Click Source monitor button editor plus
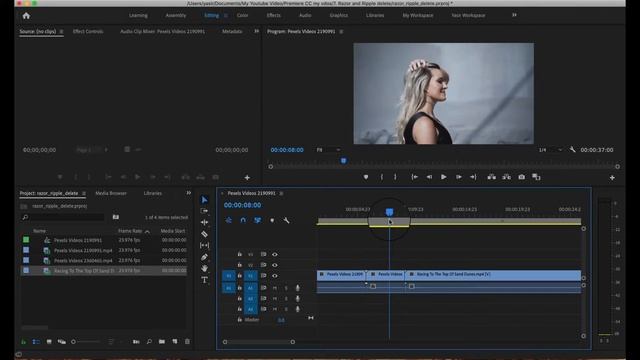The height and width of the screenshot is (360, 640). coord(247,178)
